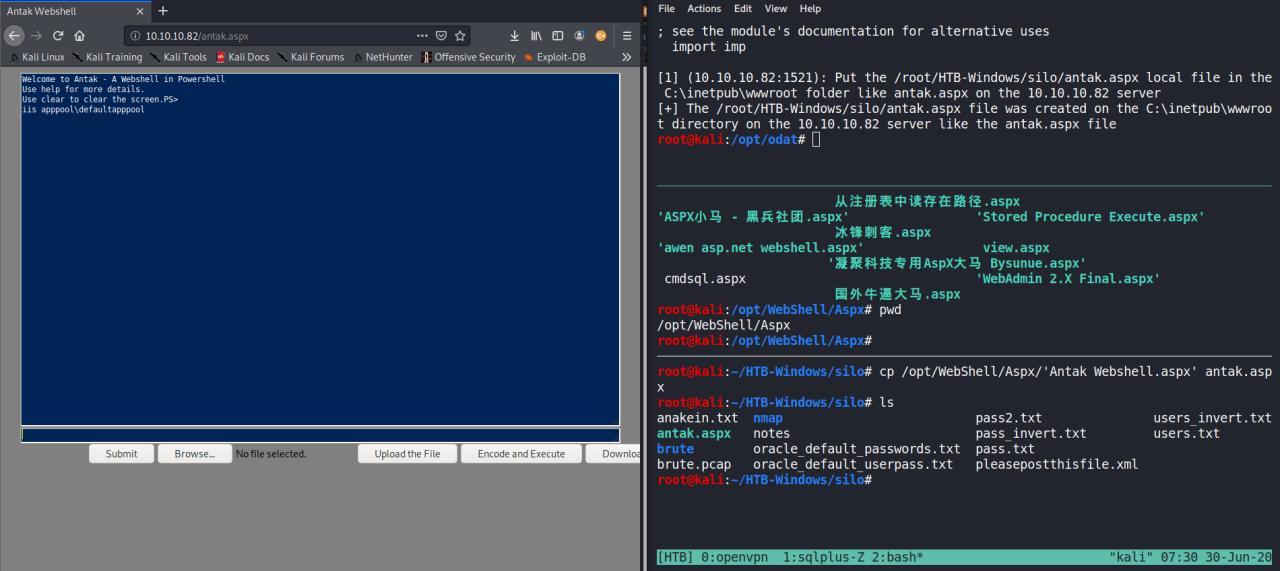Open a new browser tab

[x=163, y=11]
